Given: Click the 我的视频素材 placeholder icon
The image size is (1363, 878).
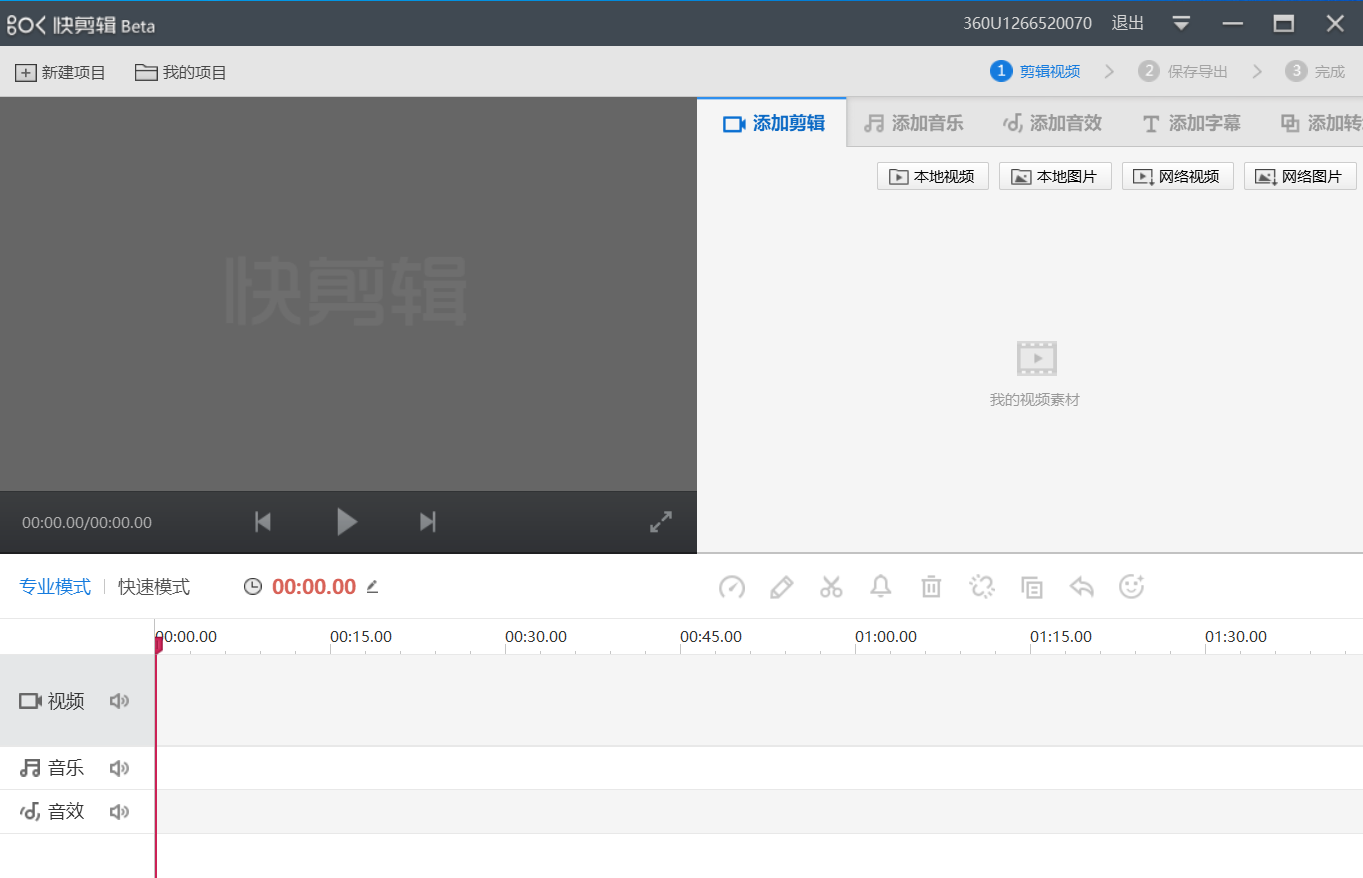Looking at the screenshot, I should coord(1037,358).
